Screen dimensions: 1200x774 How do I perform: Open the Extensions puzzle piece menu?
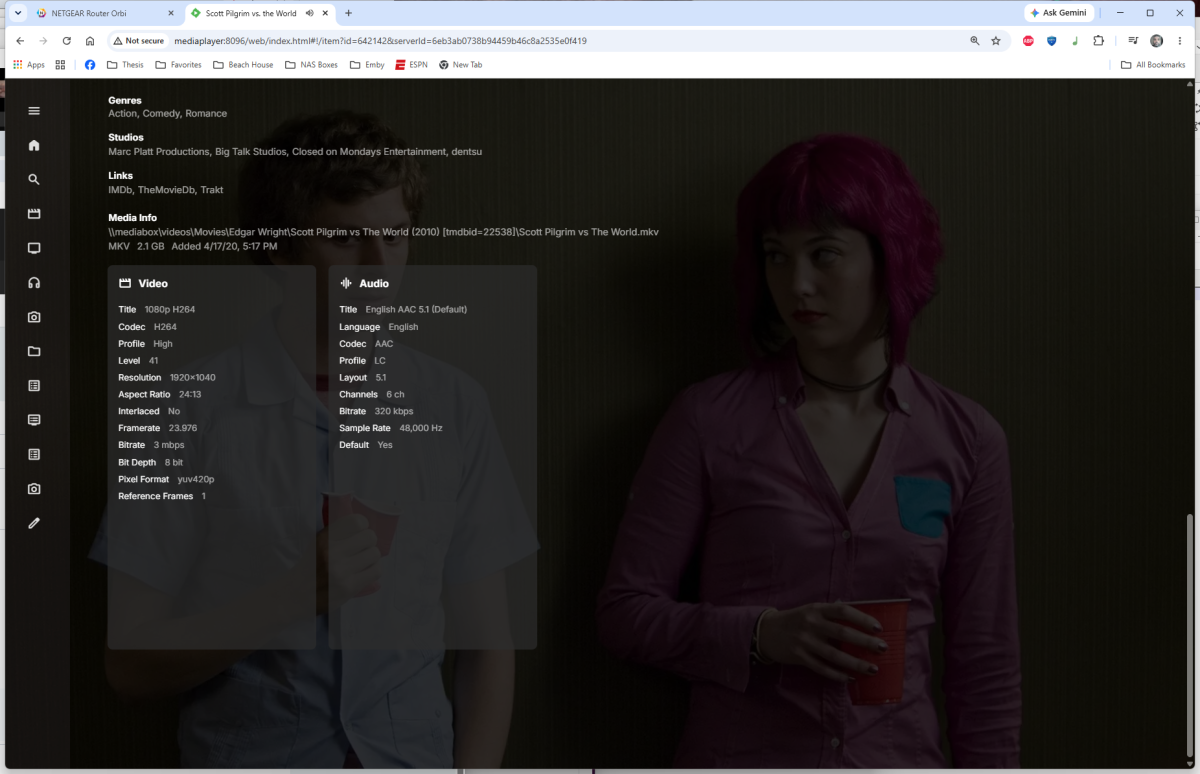pyautogui.click(x=1098, y=41)
